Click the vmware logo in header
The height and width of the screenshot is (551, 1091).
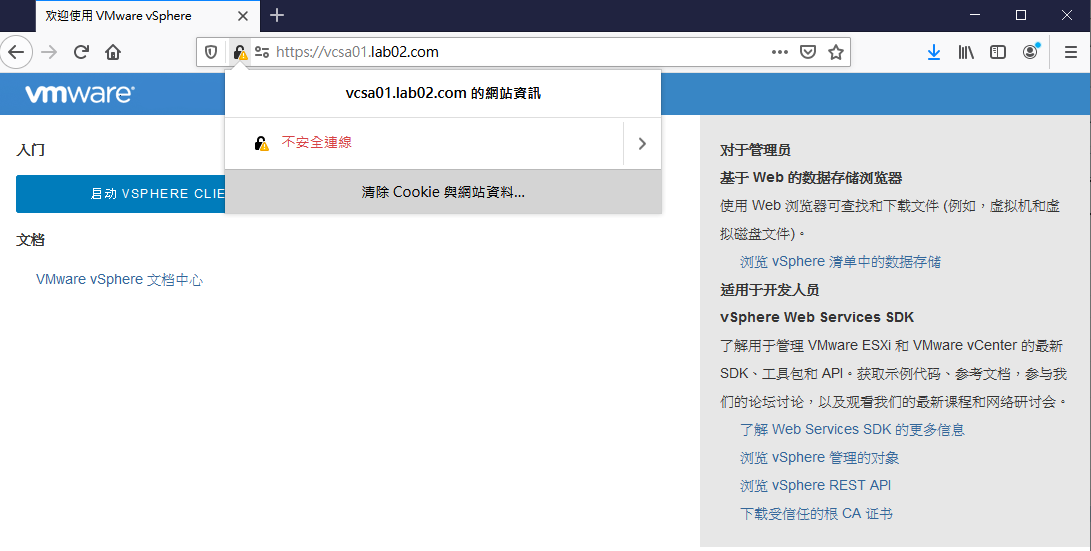tap(80, 93)
